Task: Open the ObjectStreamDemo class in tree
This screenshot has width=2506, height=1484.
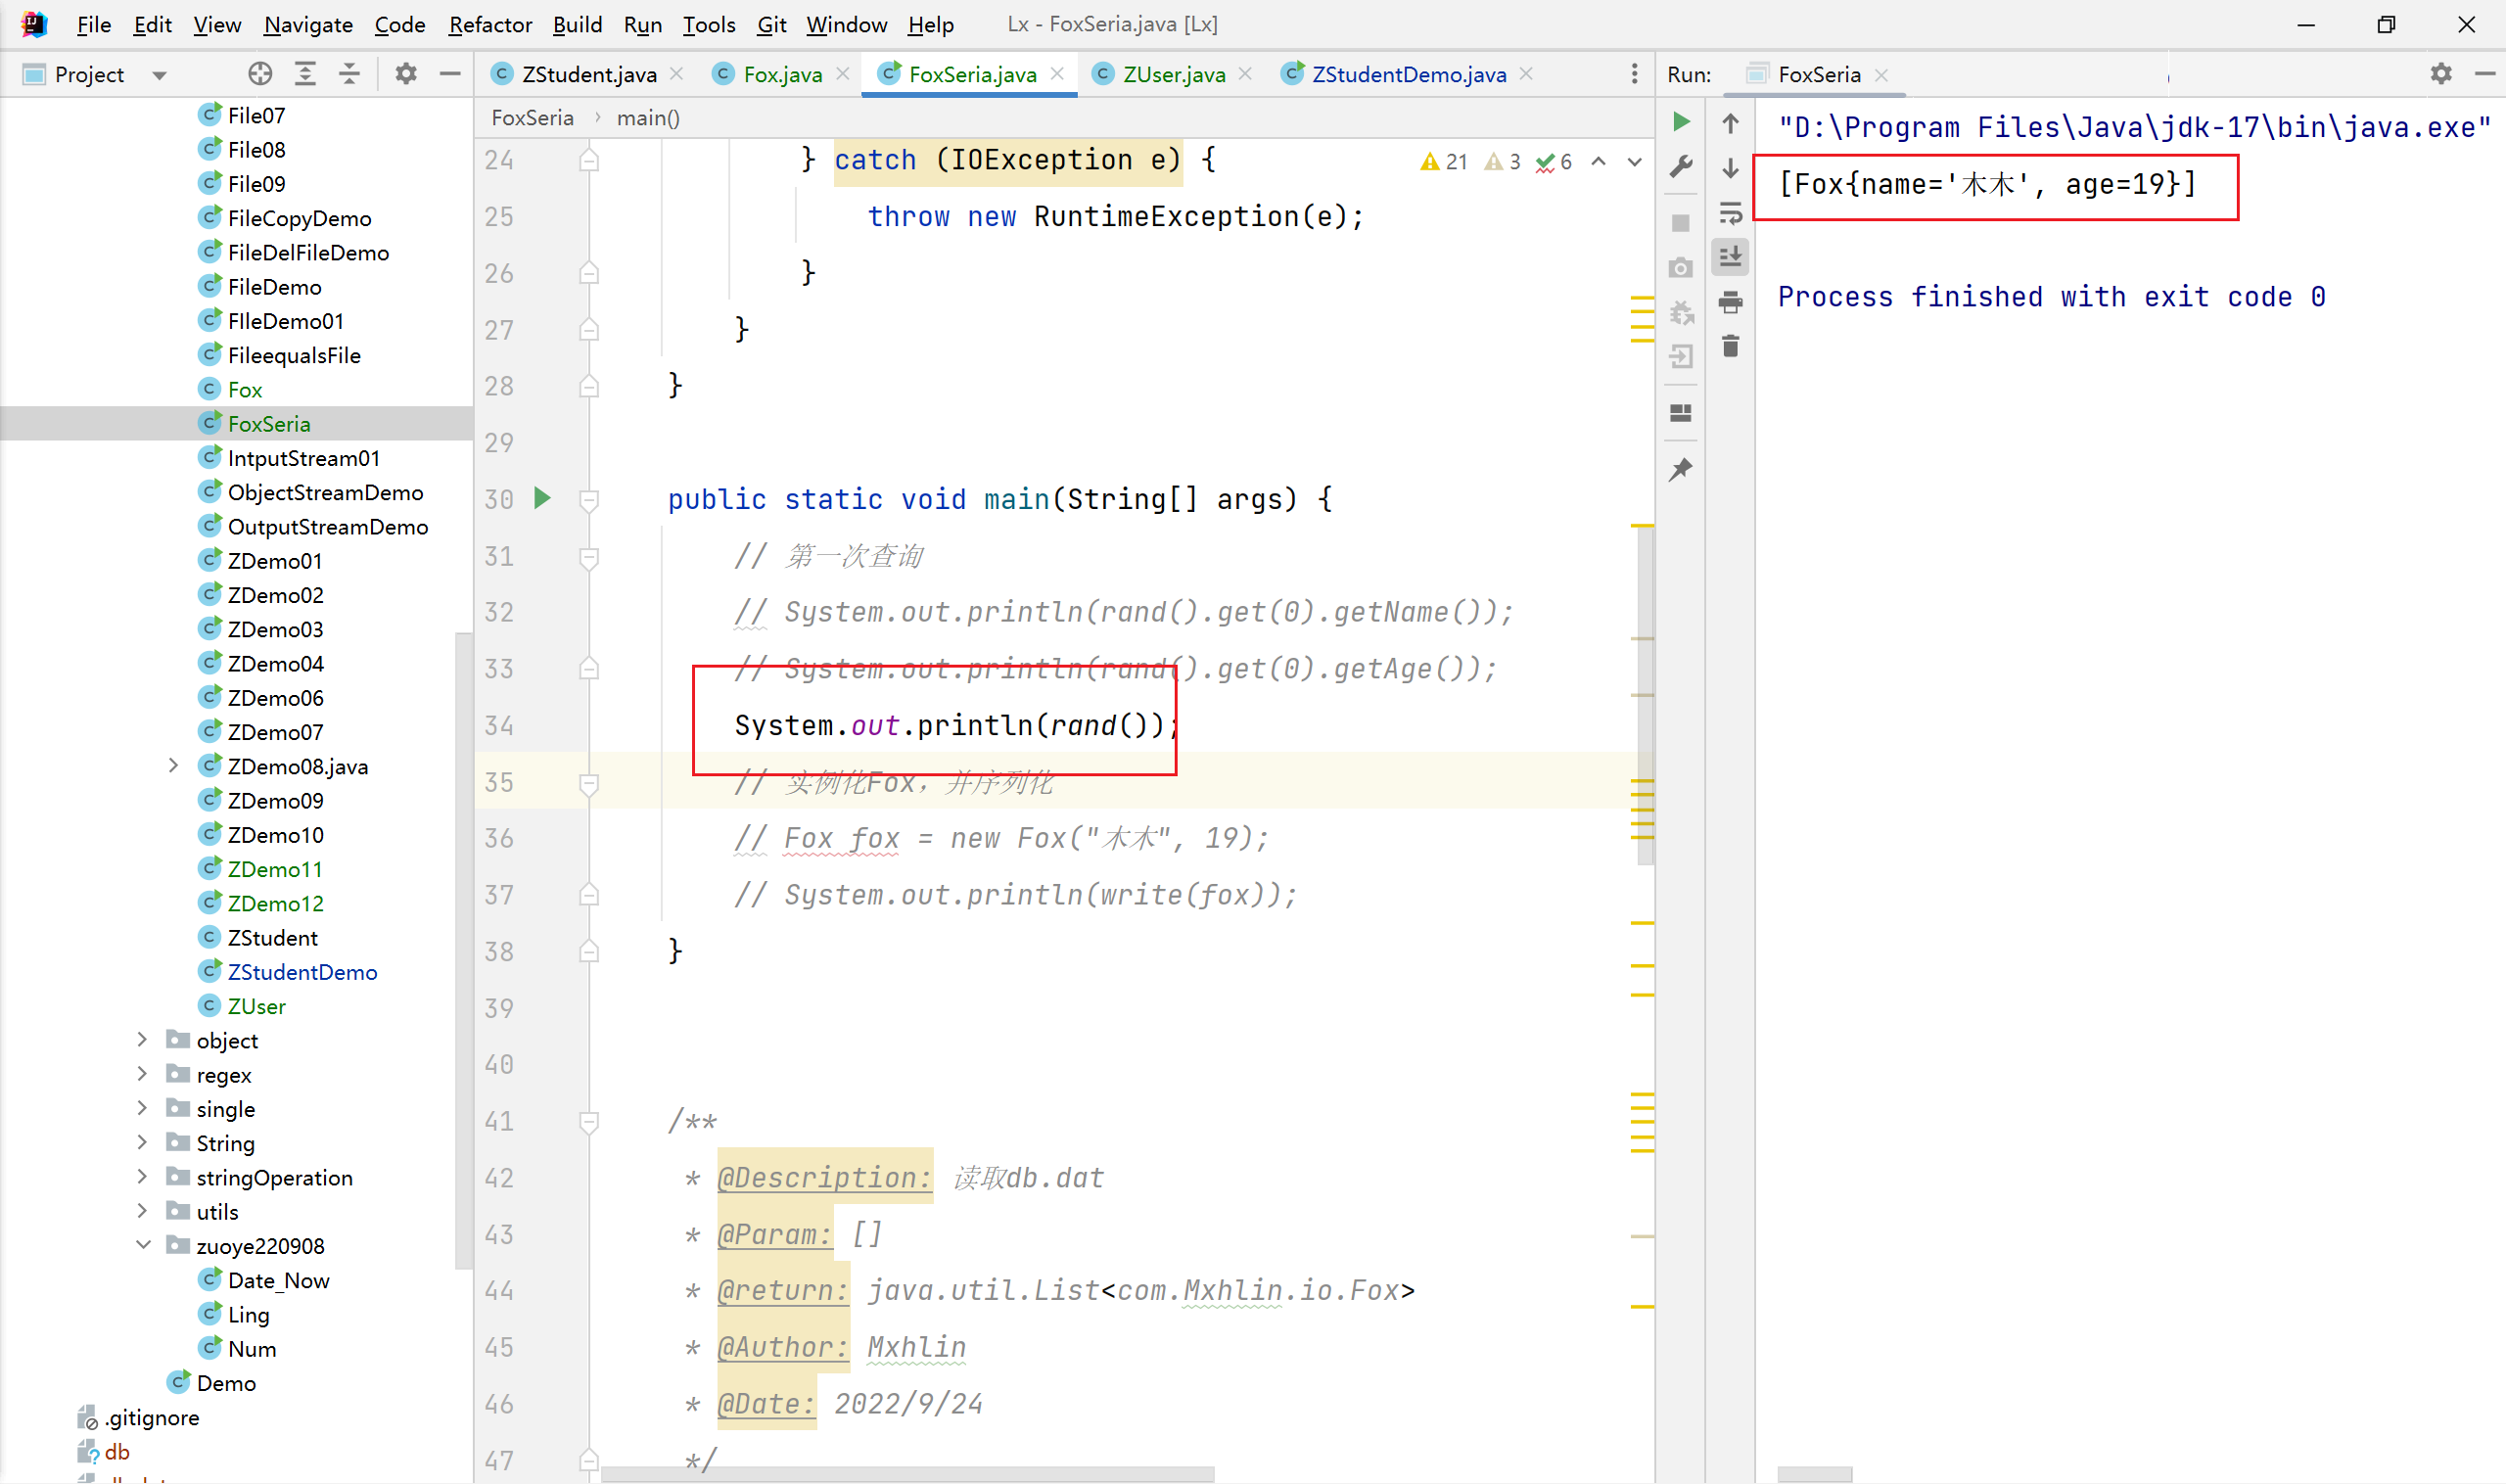Action: point(325,492)
